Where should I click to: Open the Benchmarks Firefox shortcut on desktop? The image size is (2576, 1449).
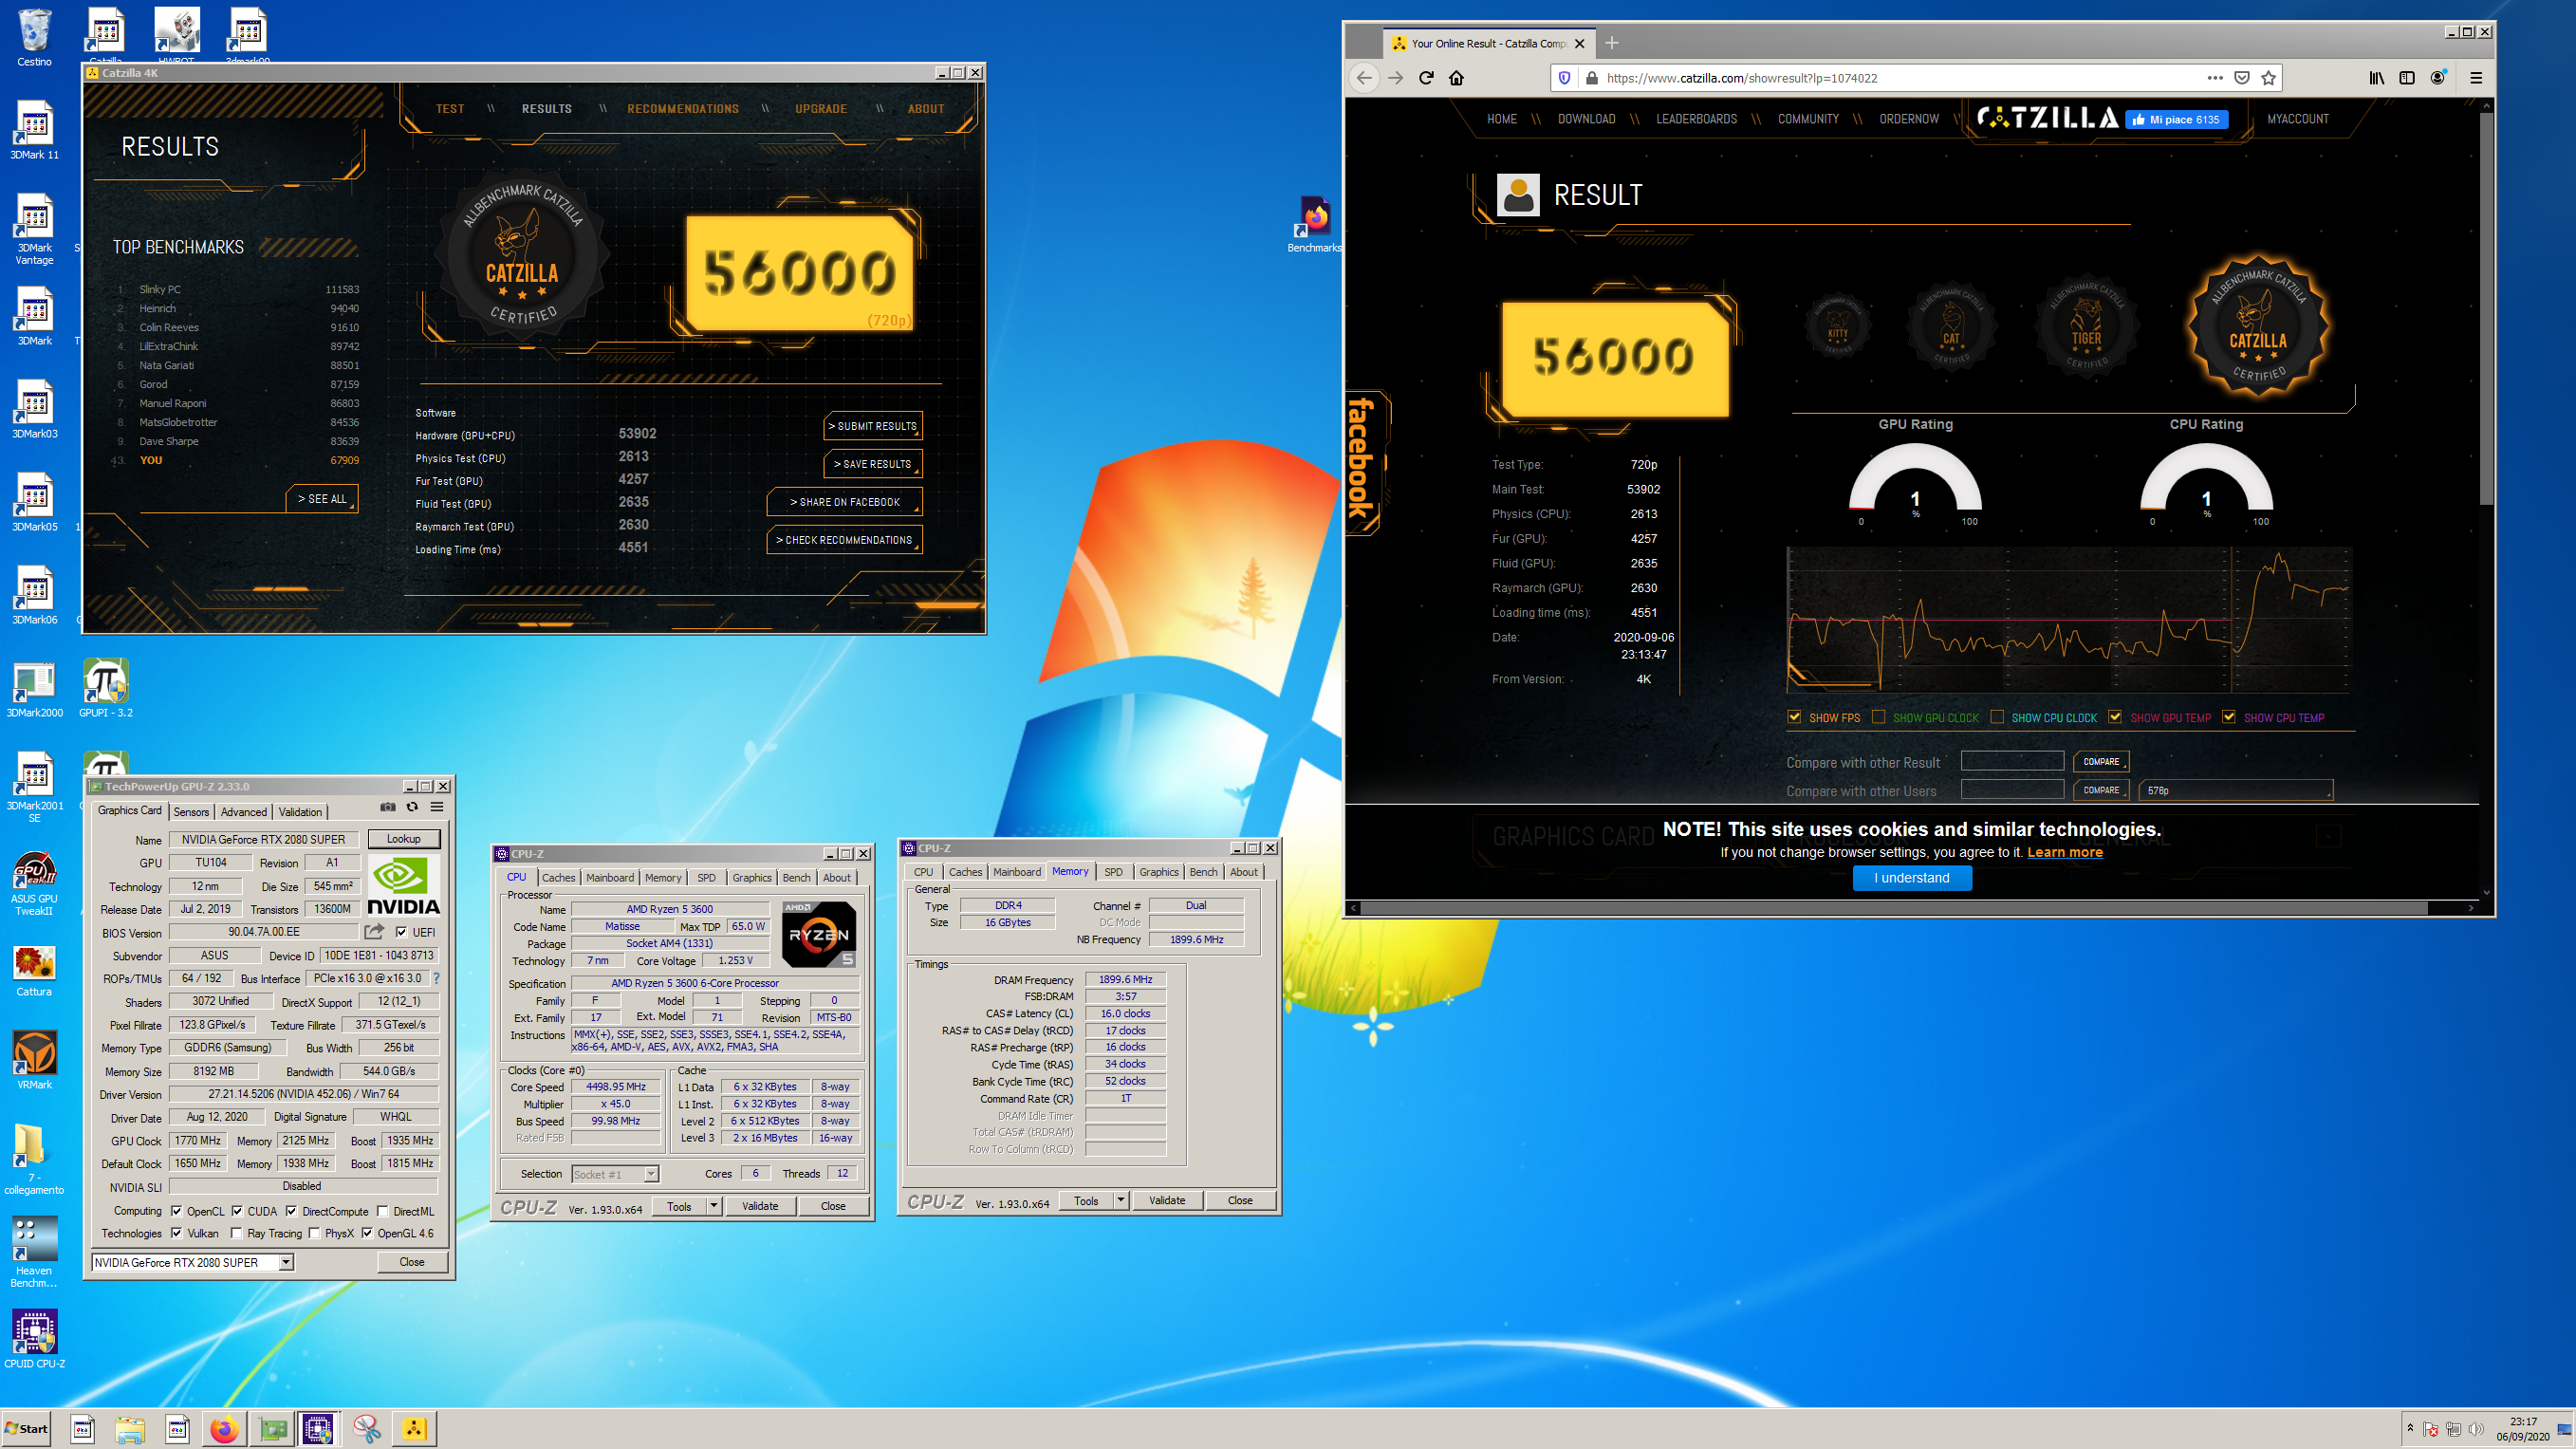click(x=1314, y=224)
